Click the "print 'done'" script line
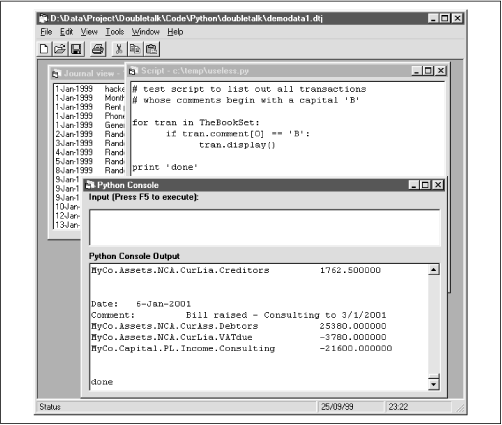Viewport: 502px width, 425px height. (165, 167)
